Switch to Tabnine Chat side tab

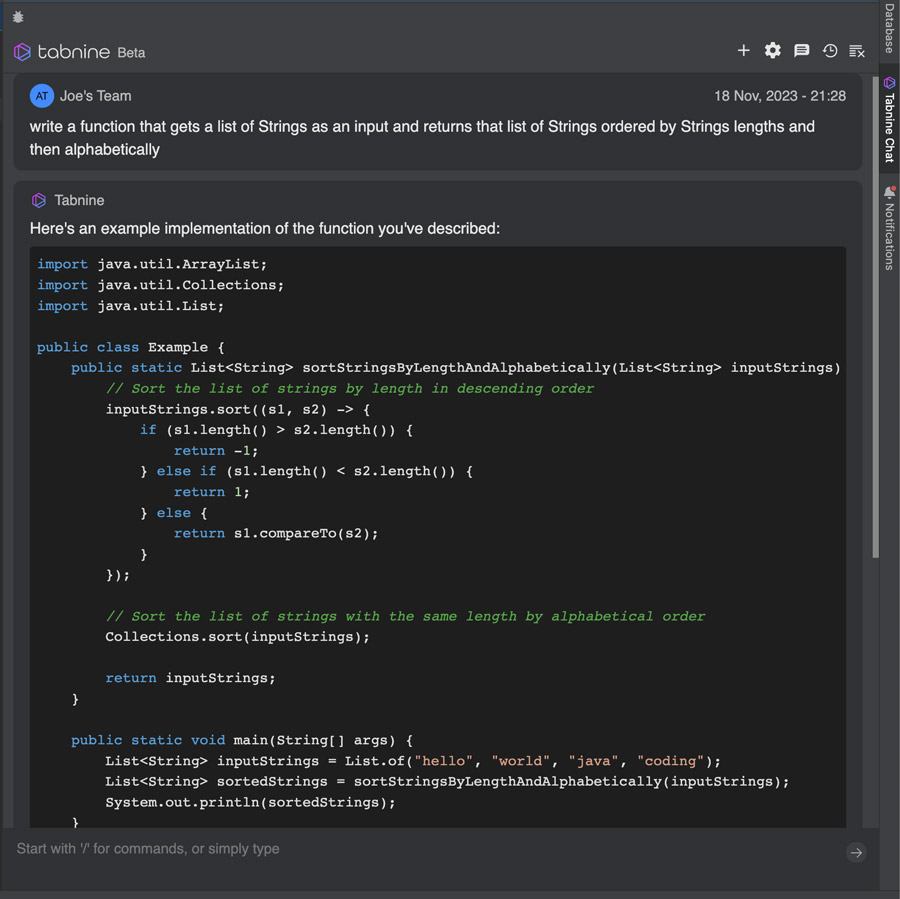click(x=889, y=120)
